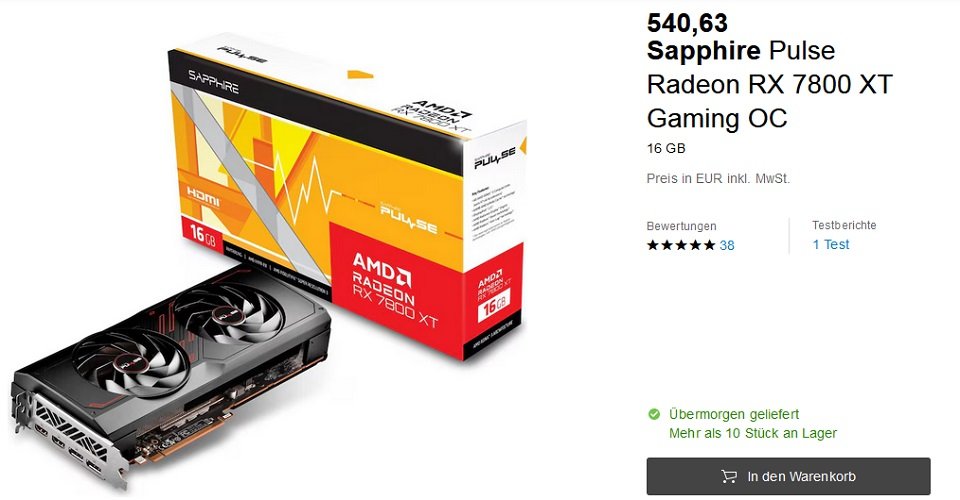Click the Preis in EUR inkl. MwSt. note
Viewport: 960px width, 500px height.
point(718,179)
